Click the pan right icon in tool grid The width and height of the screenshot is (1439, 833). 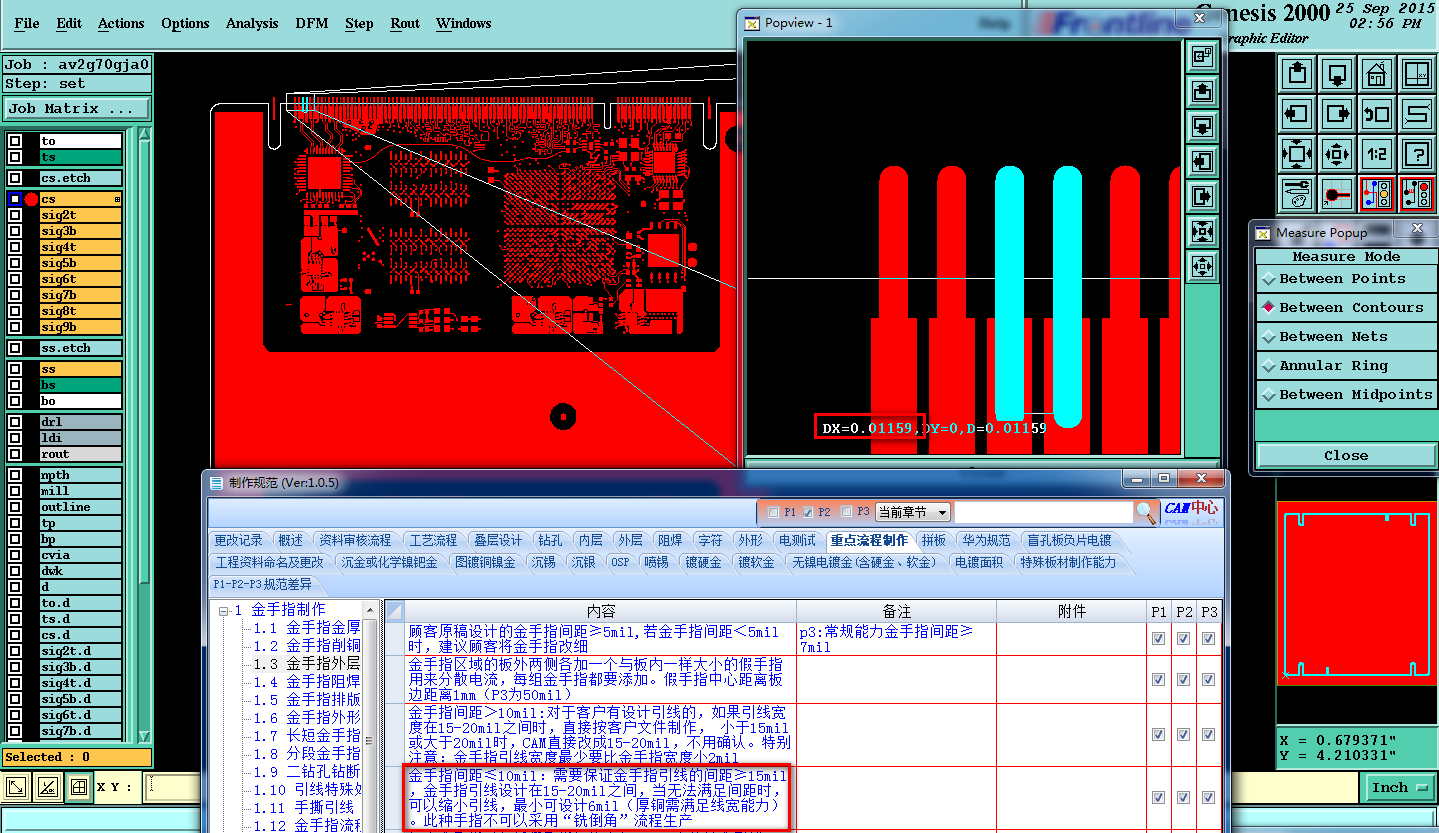pyautogui.click(x=1337, y=114)
